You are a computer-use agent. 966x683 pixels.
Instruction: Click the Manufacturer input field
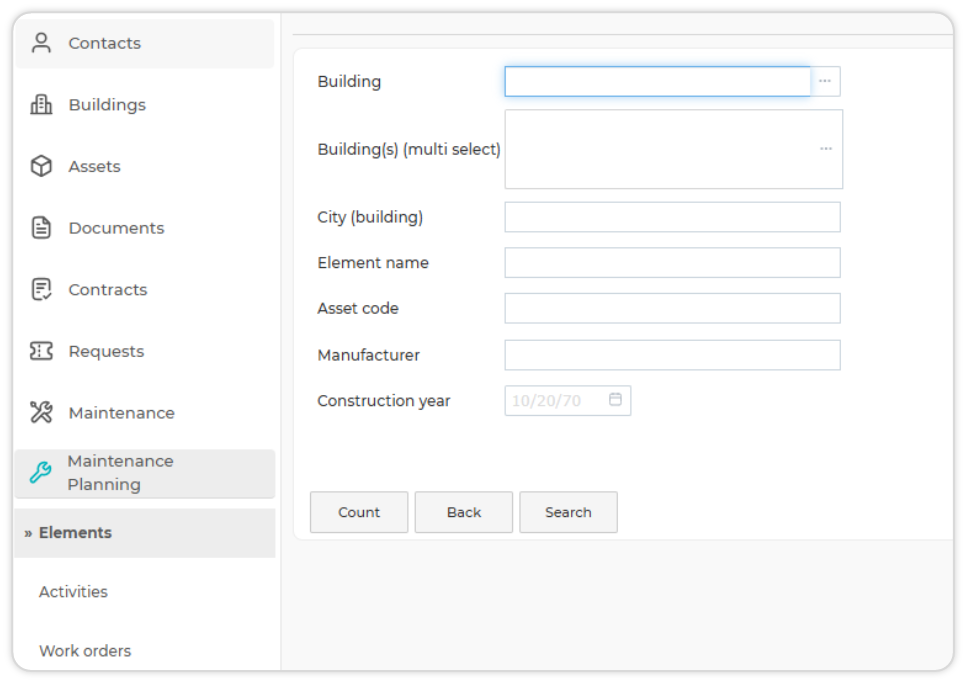pos(672,355)
